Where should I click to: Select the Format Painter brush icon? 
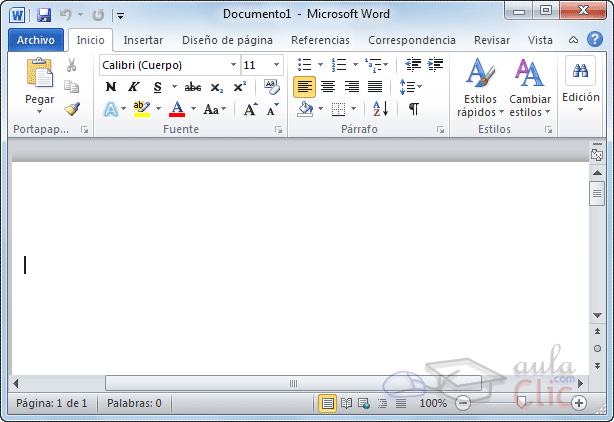tap(72, 109)
